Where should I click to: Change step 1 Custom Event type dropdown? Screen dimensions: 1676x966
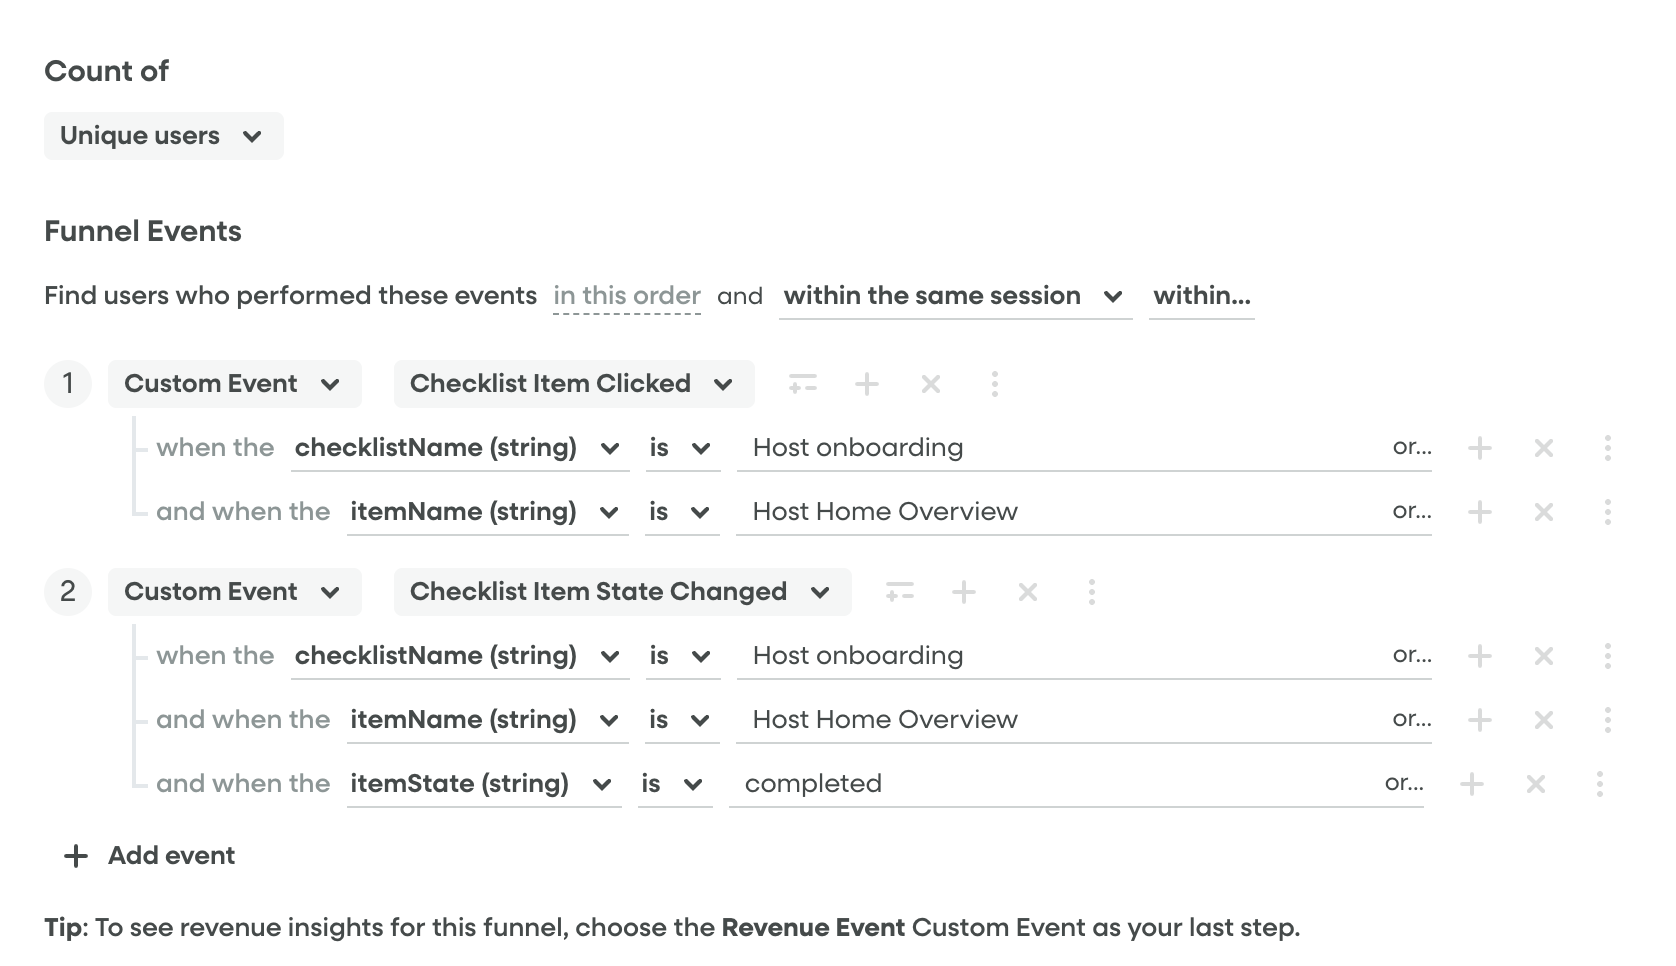[234, 384]
